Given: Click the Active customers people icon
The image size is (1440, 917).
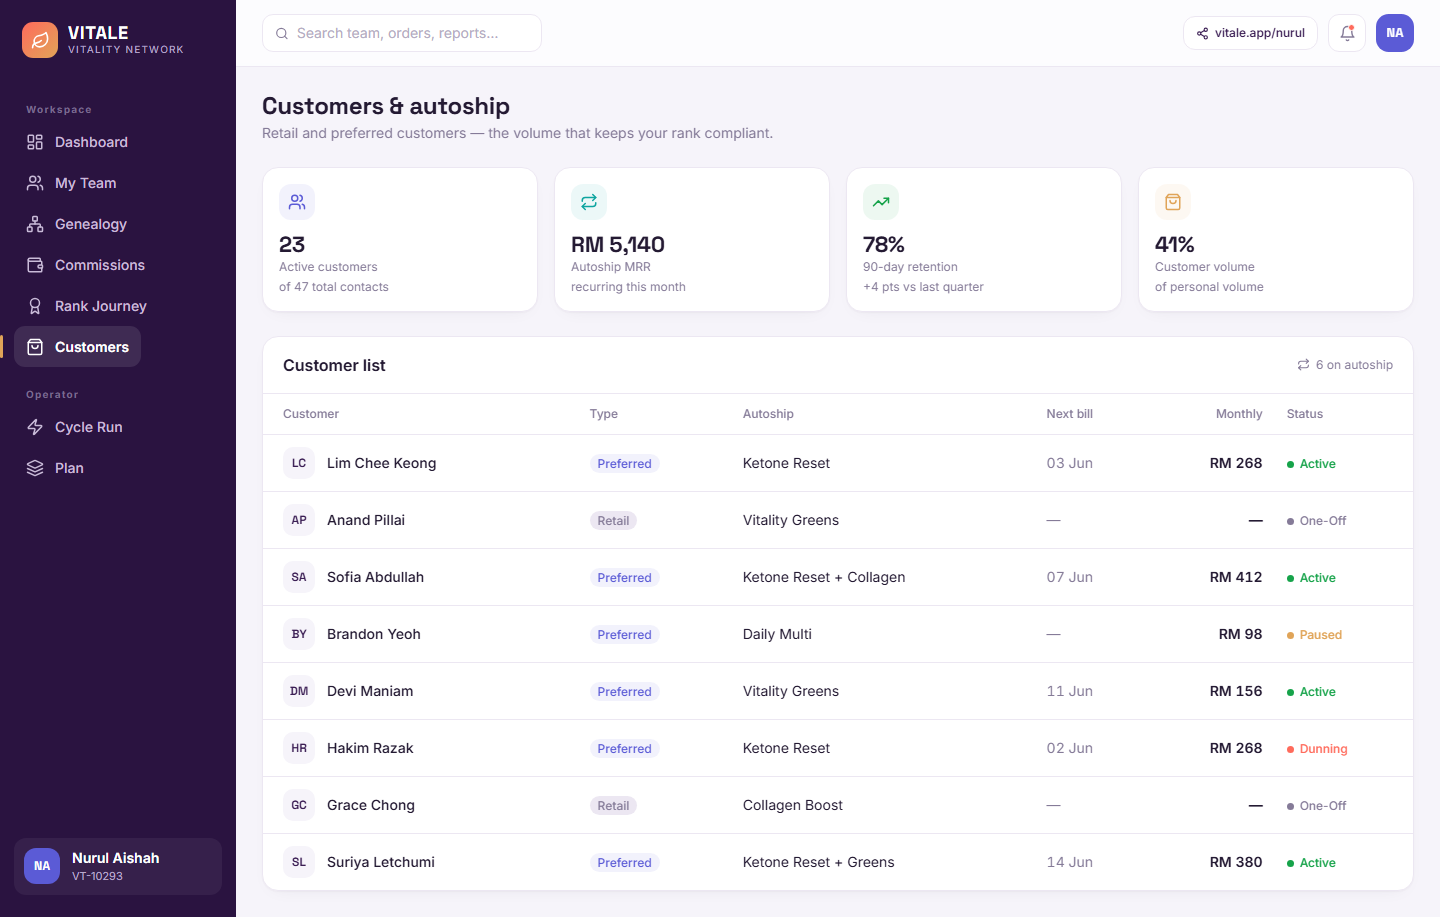Looking at the screenshot, I should (x=297, y=202).
